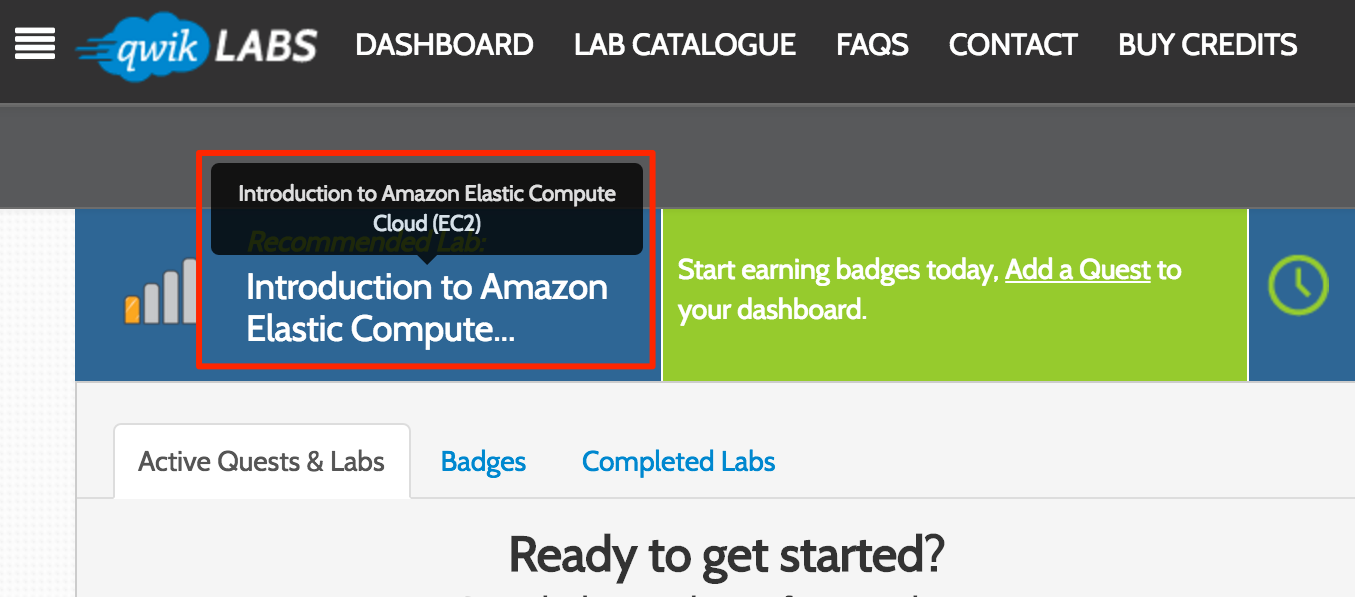Viewport: 1355px width, 597px height.
Task: Click the 'Start earning badges today' text
Action: tap(838, 270)
